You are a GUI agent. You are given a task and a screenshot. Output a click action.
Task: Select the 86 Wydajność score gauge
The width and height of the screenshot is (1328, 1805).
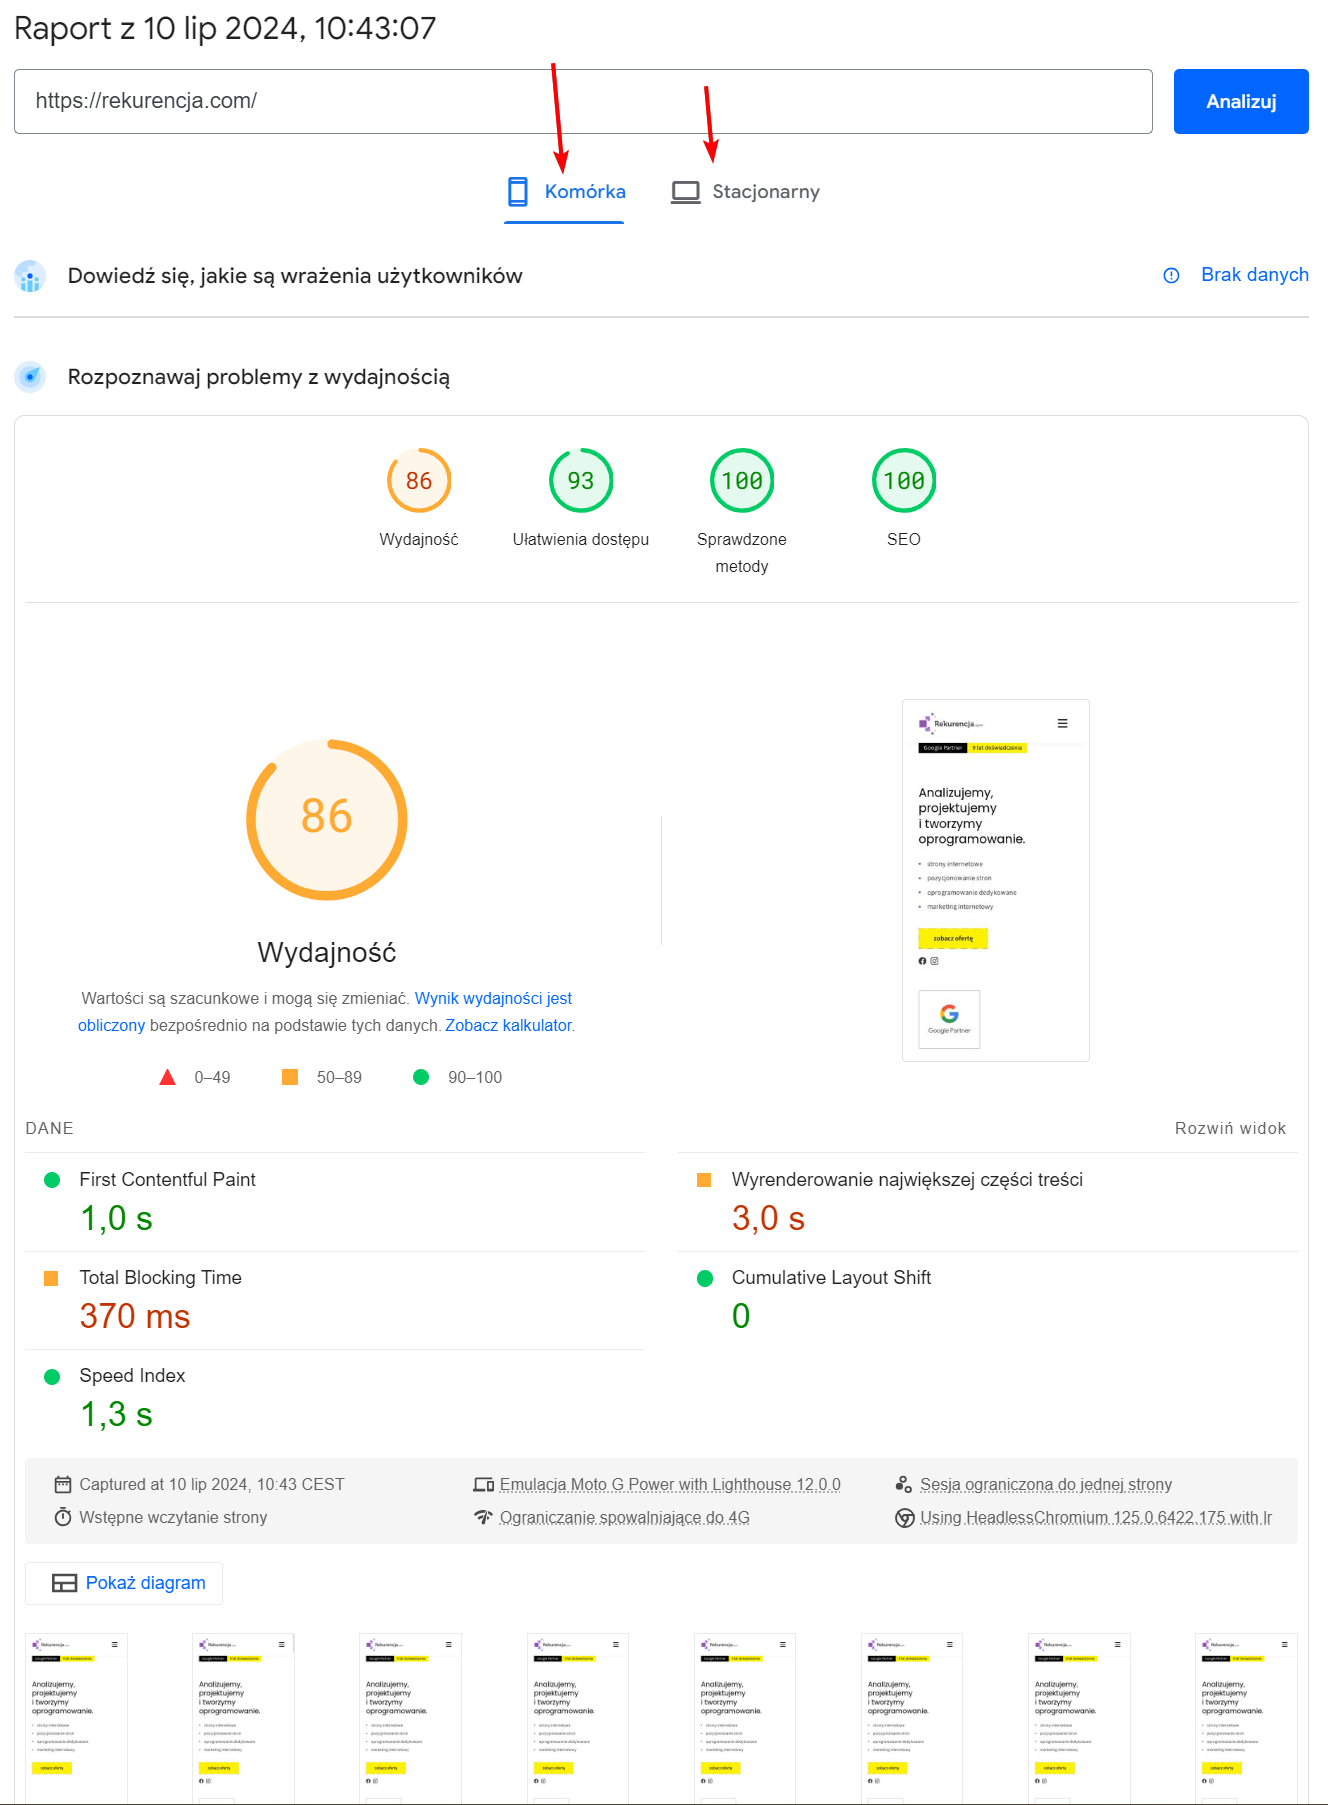(x=419, y=481)
